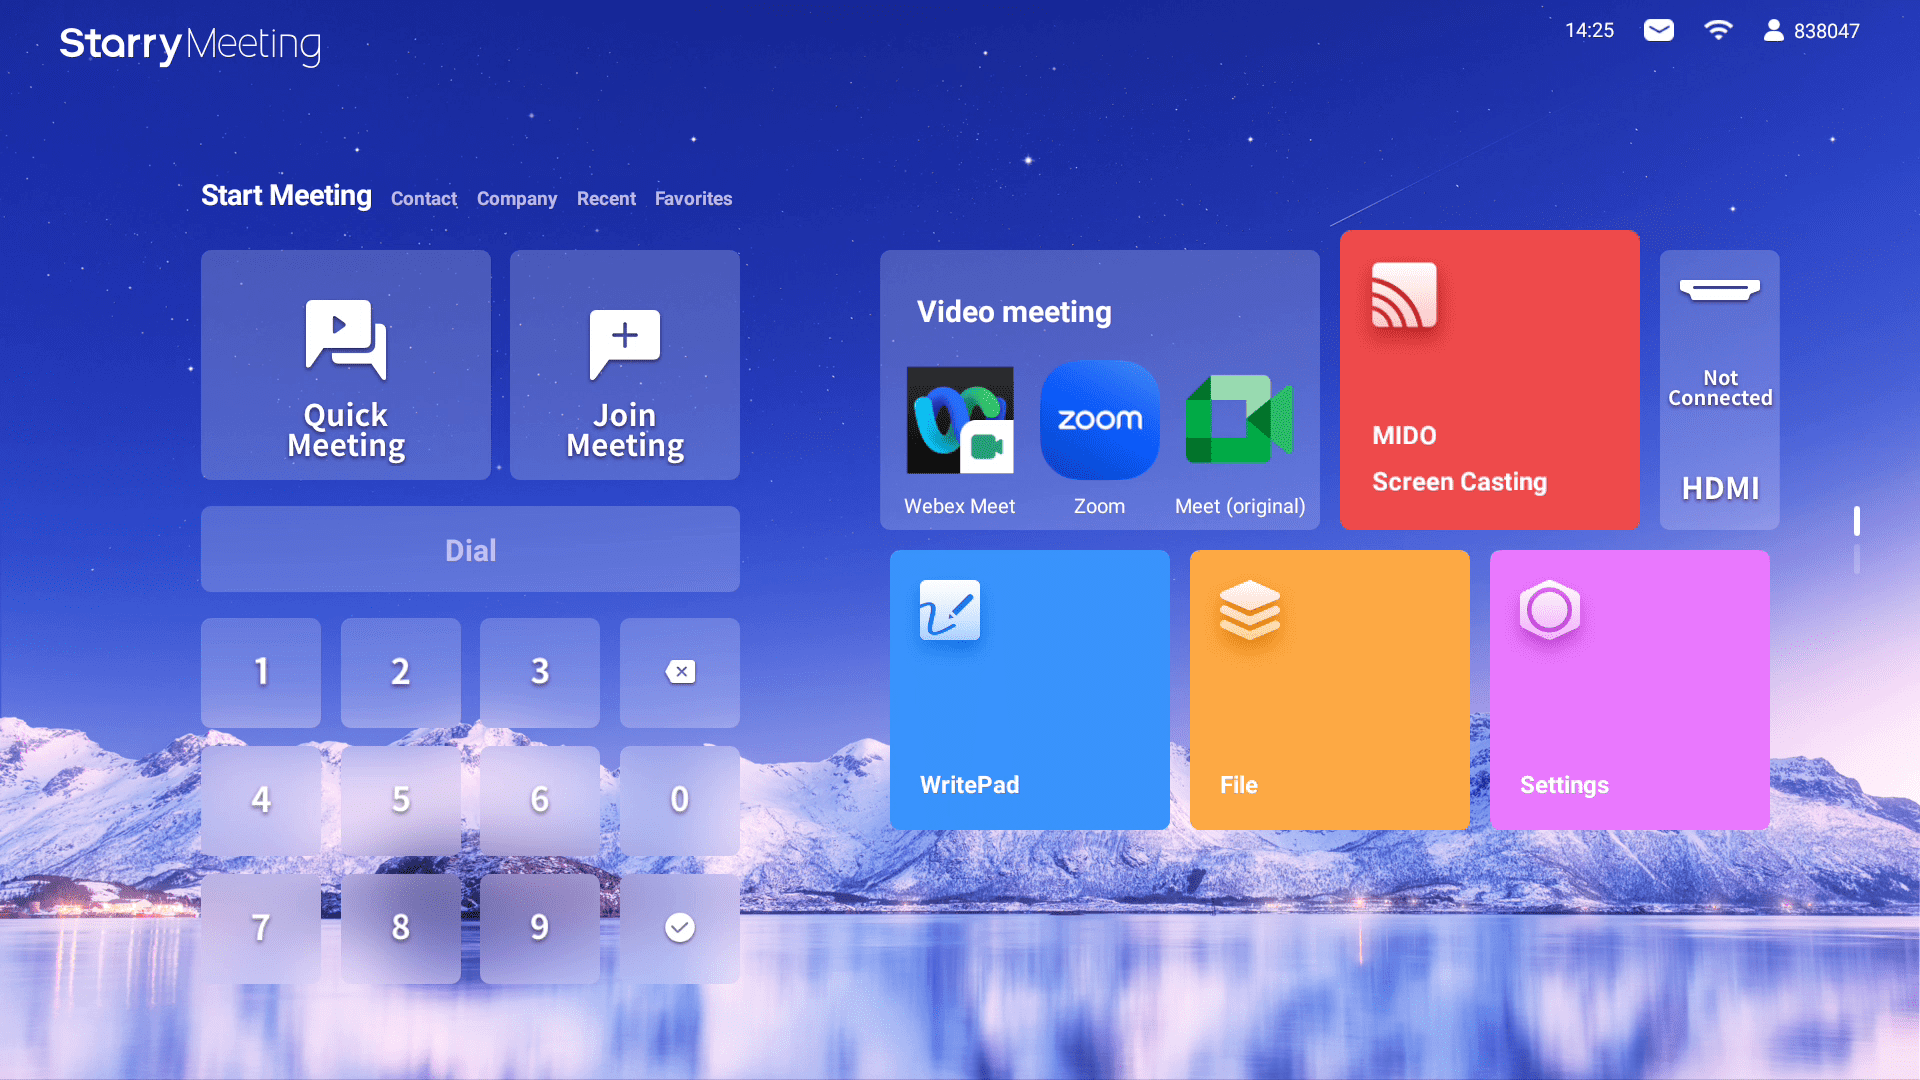Switch to the Favorites tab
The image size is (1920, 1080).
pos(694,199)
